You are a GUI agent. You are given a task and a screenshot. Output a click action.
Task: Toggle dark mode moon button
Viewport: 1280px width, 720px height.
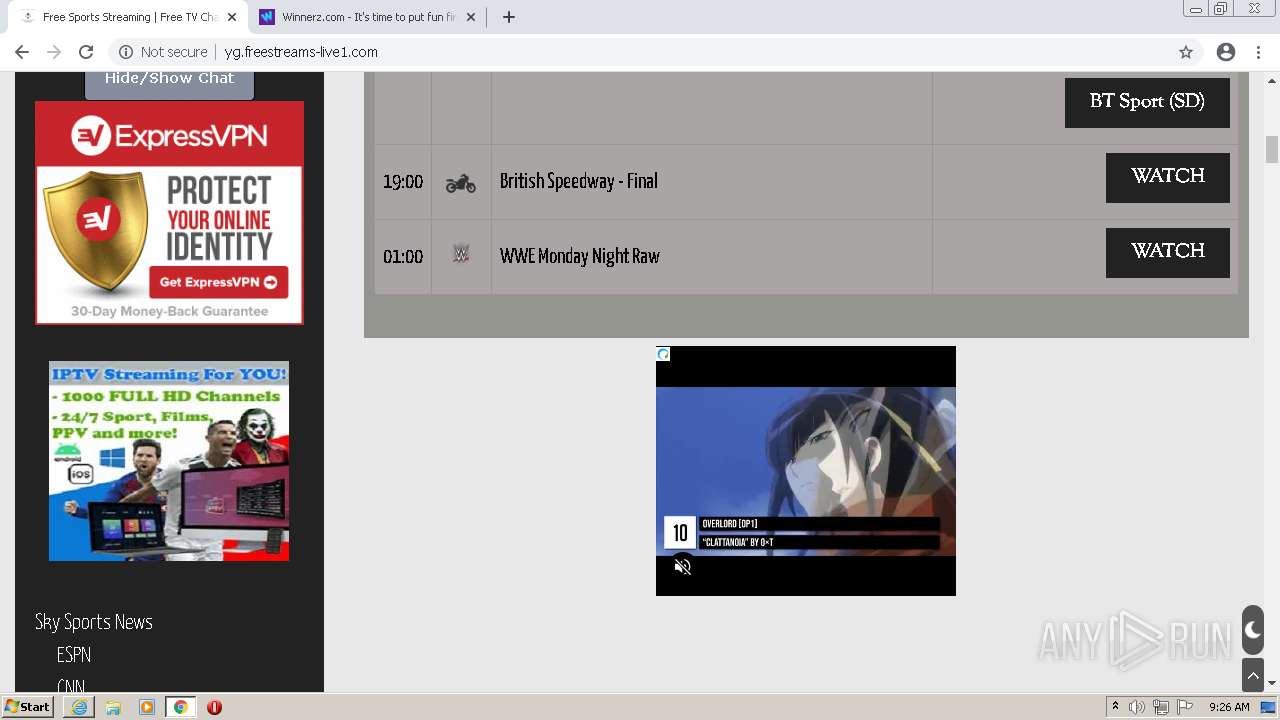pyautogui.click(x=1253, y=630)
